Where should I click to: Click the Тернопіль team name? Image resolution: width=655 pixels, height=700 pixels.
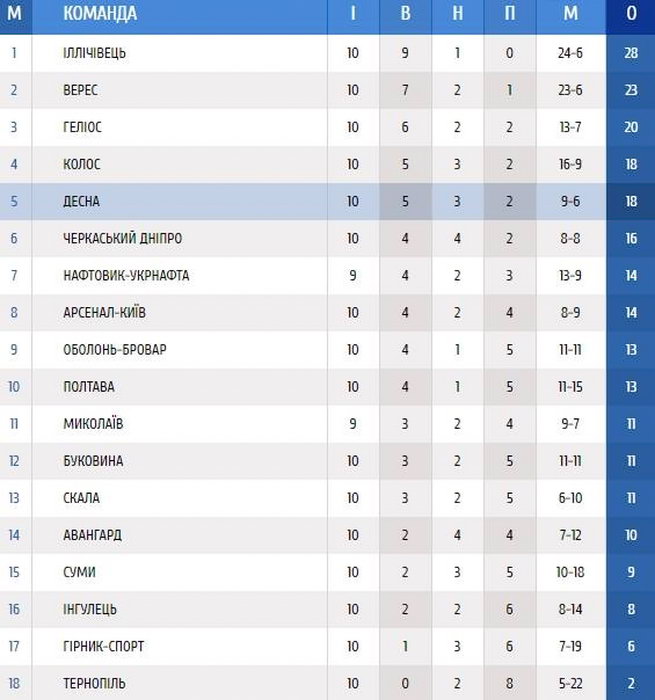95,683
